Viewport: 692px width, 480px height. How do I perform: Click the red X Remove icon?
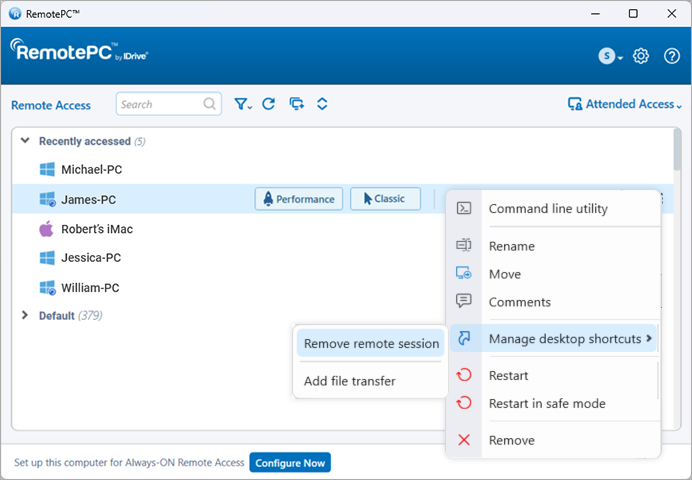click(x=464, y=440)
